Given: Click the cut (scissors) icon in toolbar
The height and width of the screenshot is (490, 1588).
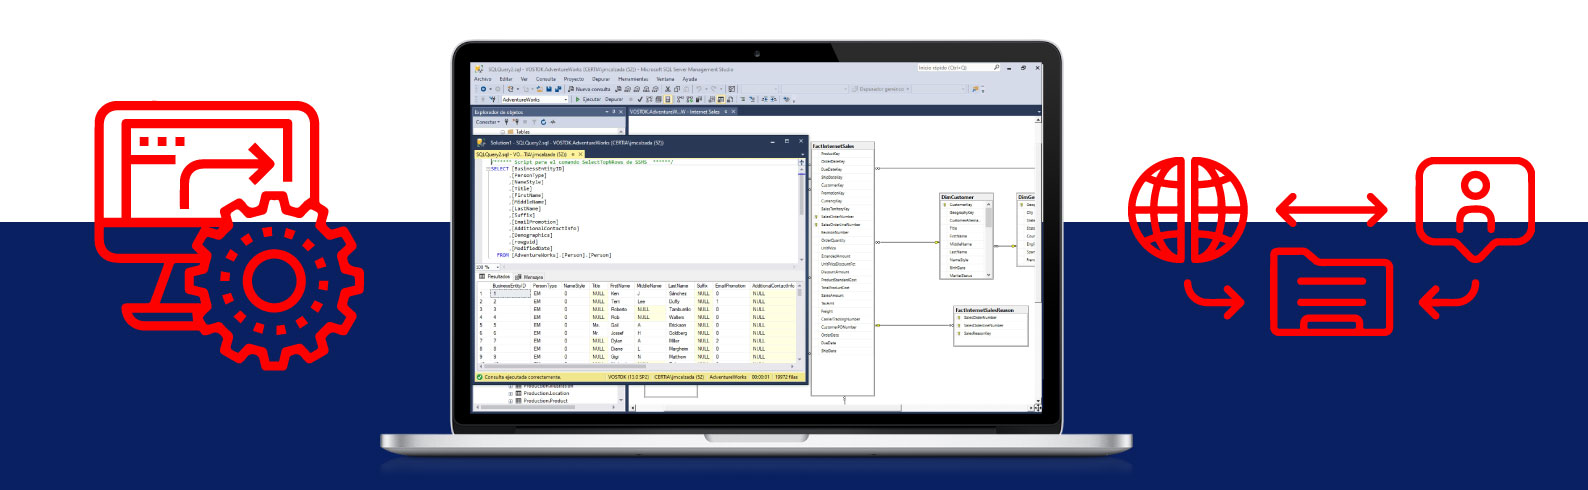Looking at the screenshot, I should pos(667,89).
